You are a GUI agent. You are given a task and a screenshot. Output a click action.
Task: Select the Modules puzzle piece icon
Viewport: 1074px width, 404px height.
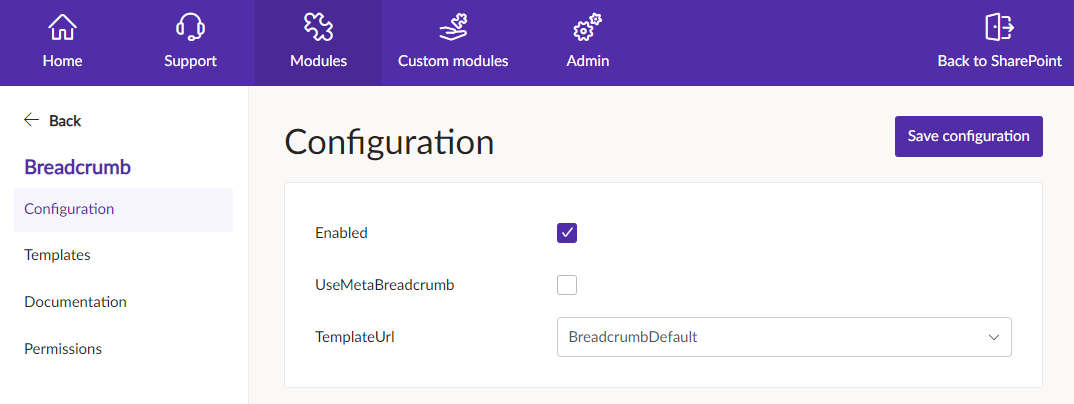coord(319,27)
